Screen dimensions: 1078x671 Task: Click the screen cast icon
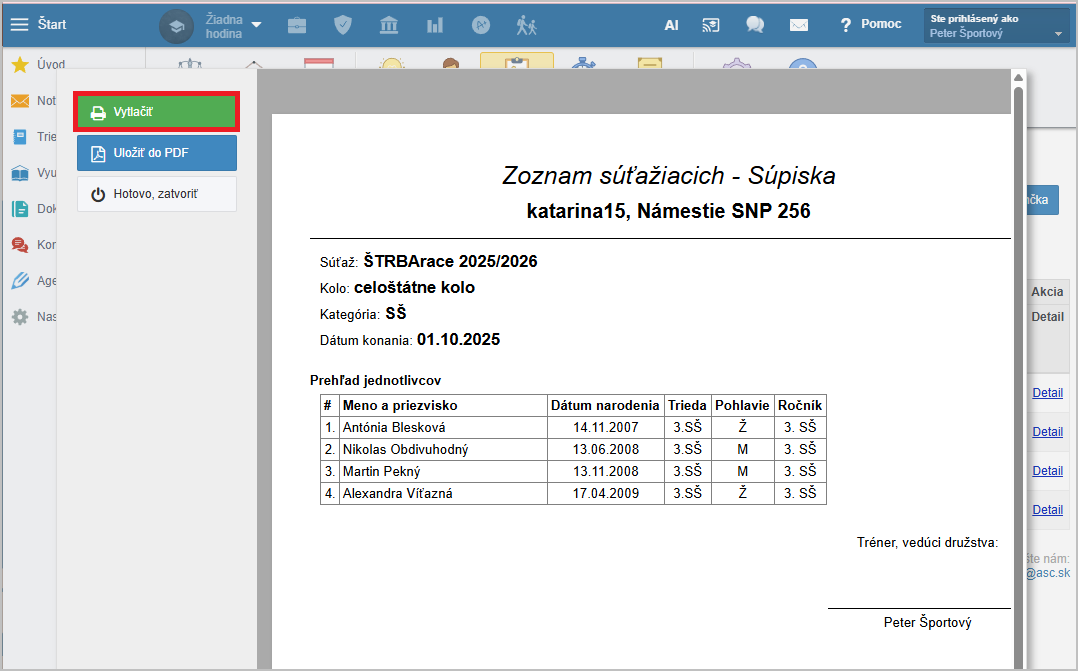[711, 25]
